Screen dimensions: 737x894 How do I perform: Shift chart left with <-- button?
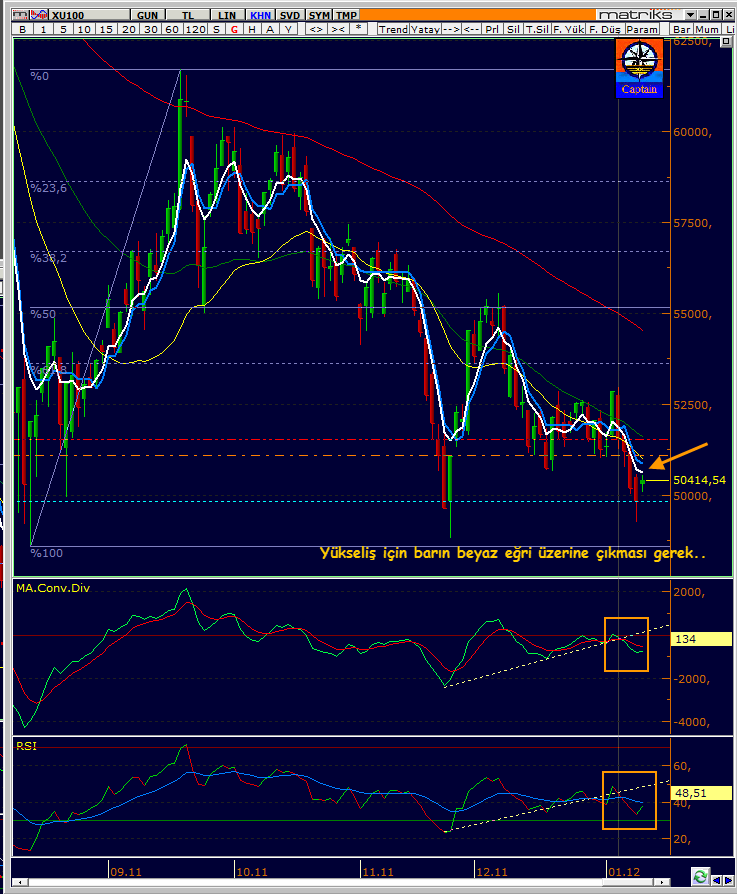tap(471, 29)
